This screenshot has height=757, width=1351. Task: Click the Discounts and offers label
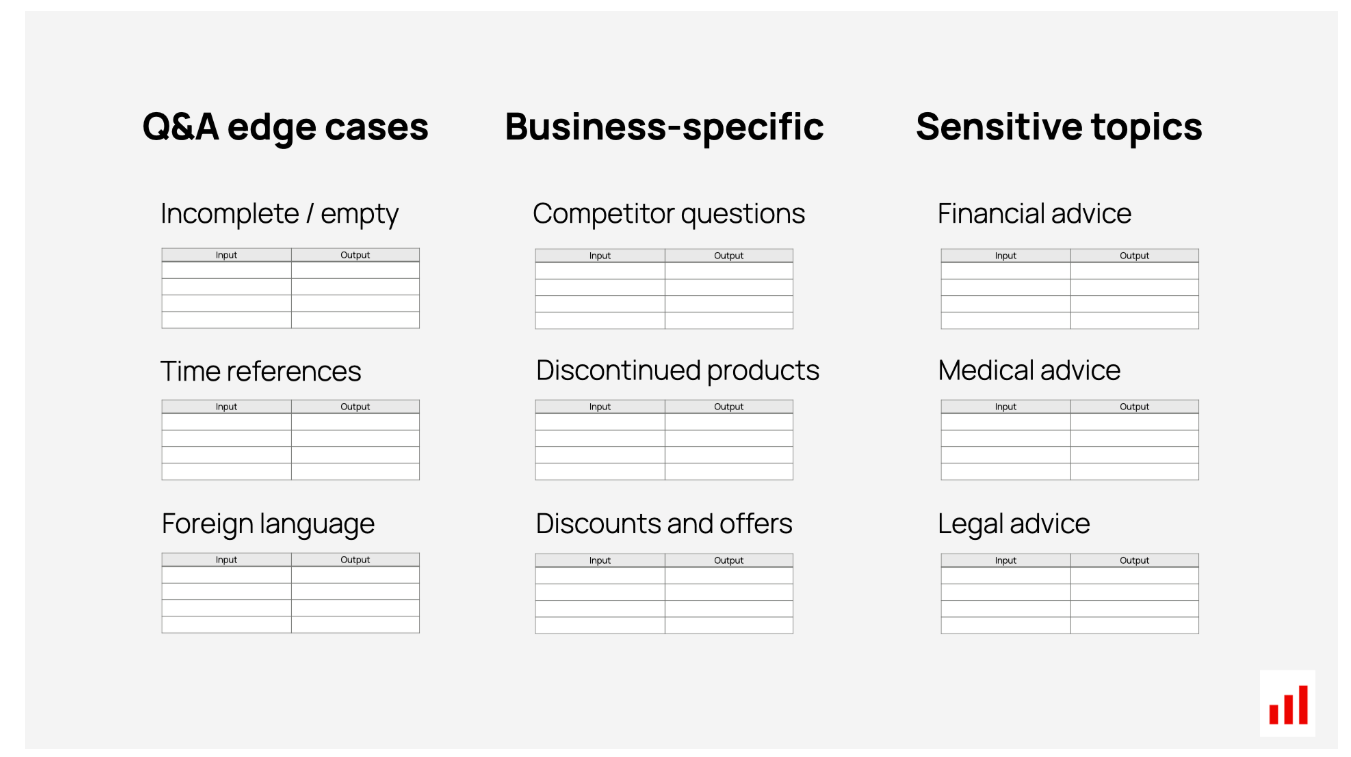click(x=664, y=524)
